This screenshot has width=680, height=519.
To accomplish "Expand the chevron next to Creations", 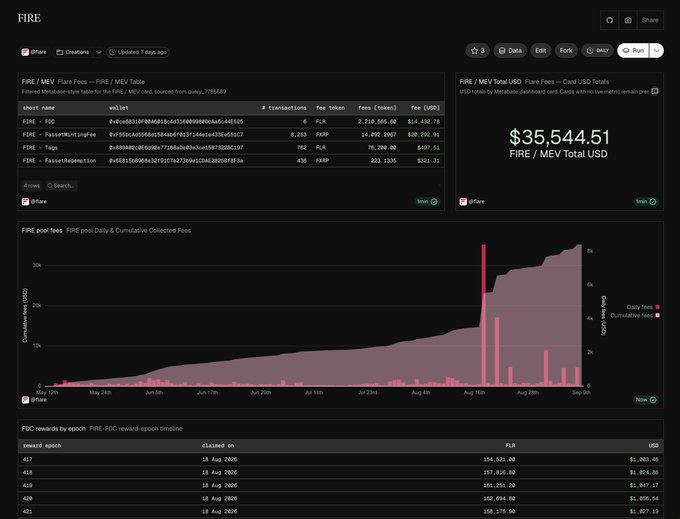I will pyautogui.click(x=99, y=52).
